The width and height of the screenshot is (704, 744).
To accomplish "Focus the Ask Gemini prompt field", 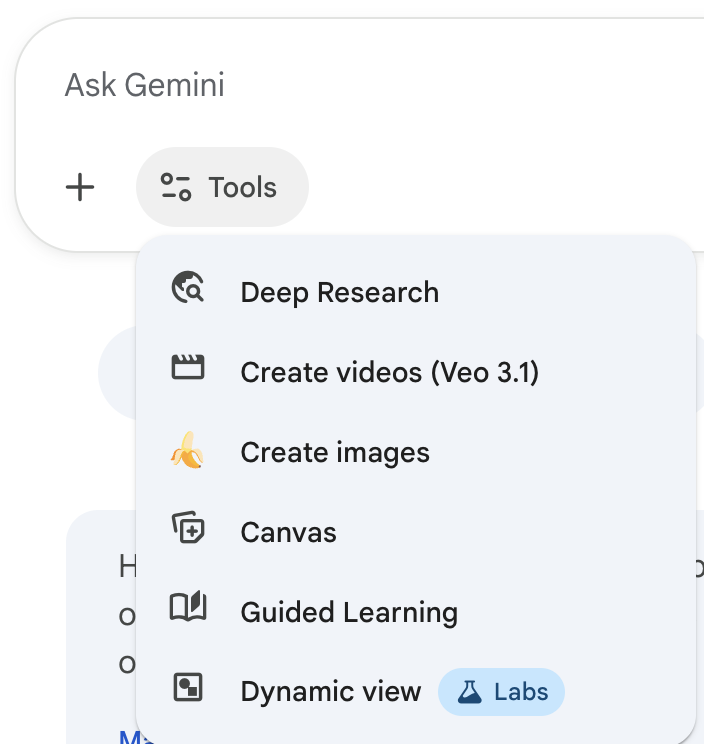I will [360, 85].
